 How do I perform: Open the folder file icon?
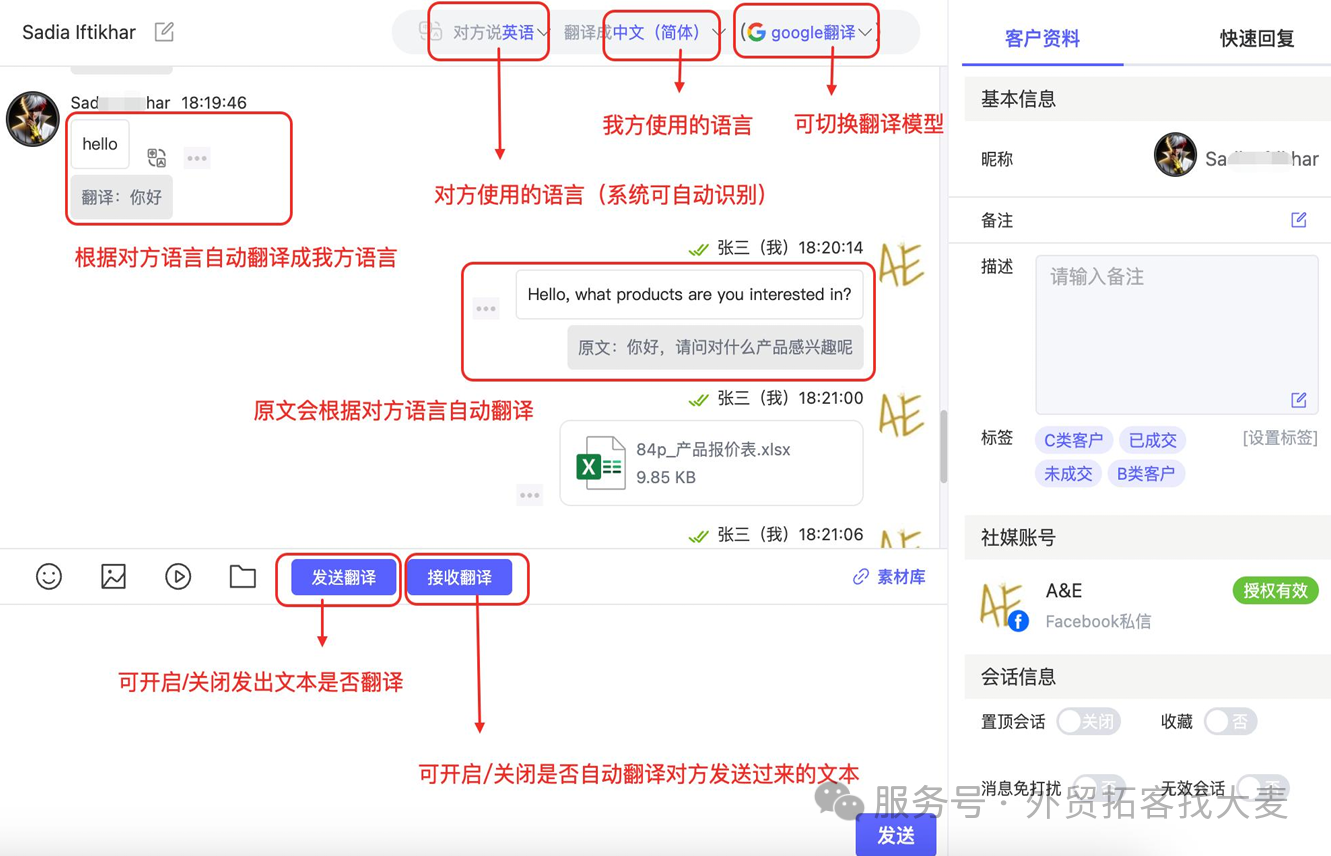pyautogui.click(x=242, y=577)
